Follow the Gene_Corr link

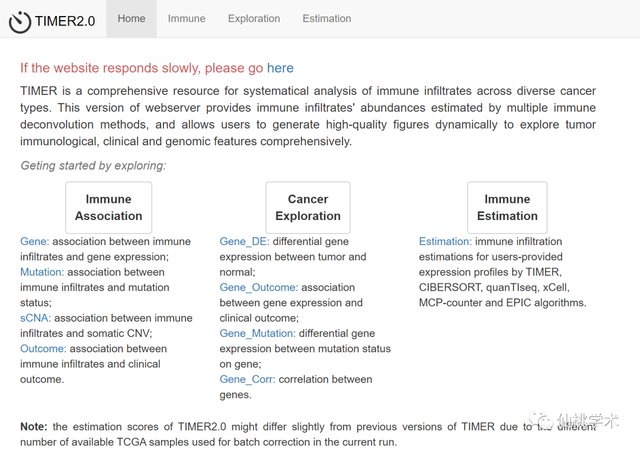point(246,380)
